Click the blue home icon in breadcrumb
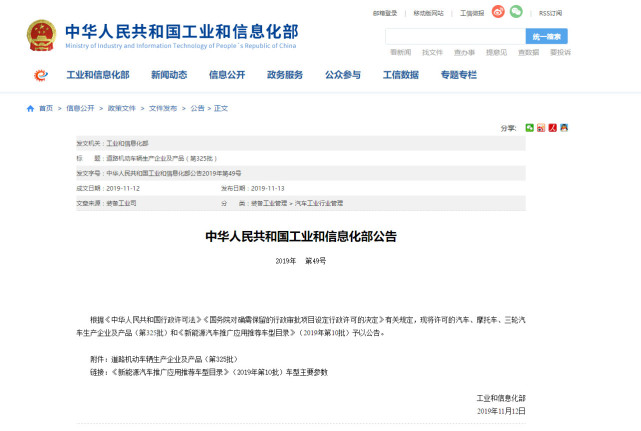This screenshot has height=431, width=641. (30, 108)
